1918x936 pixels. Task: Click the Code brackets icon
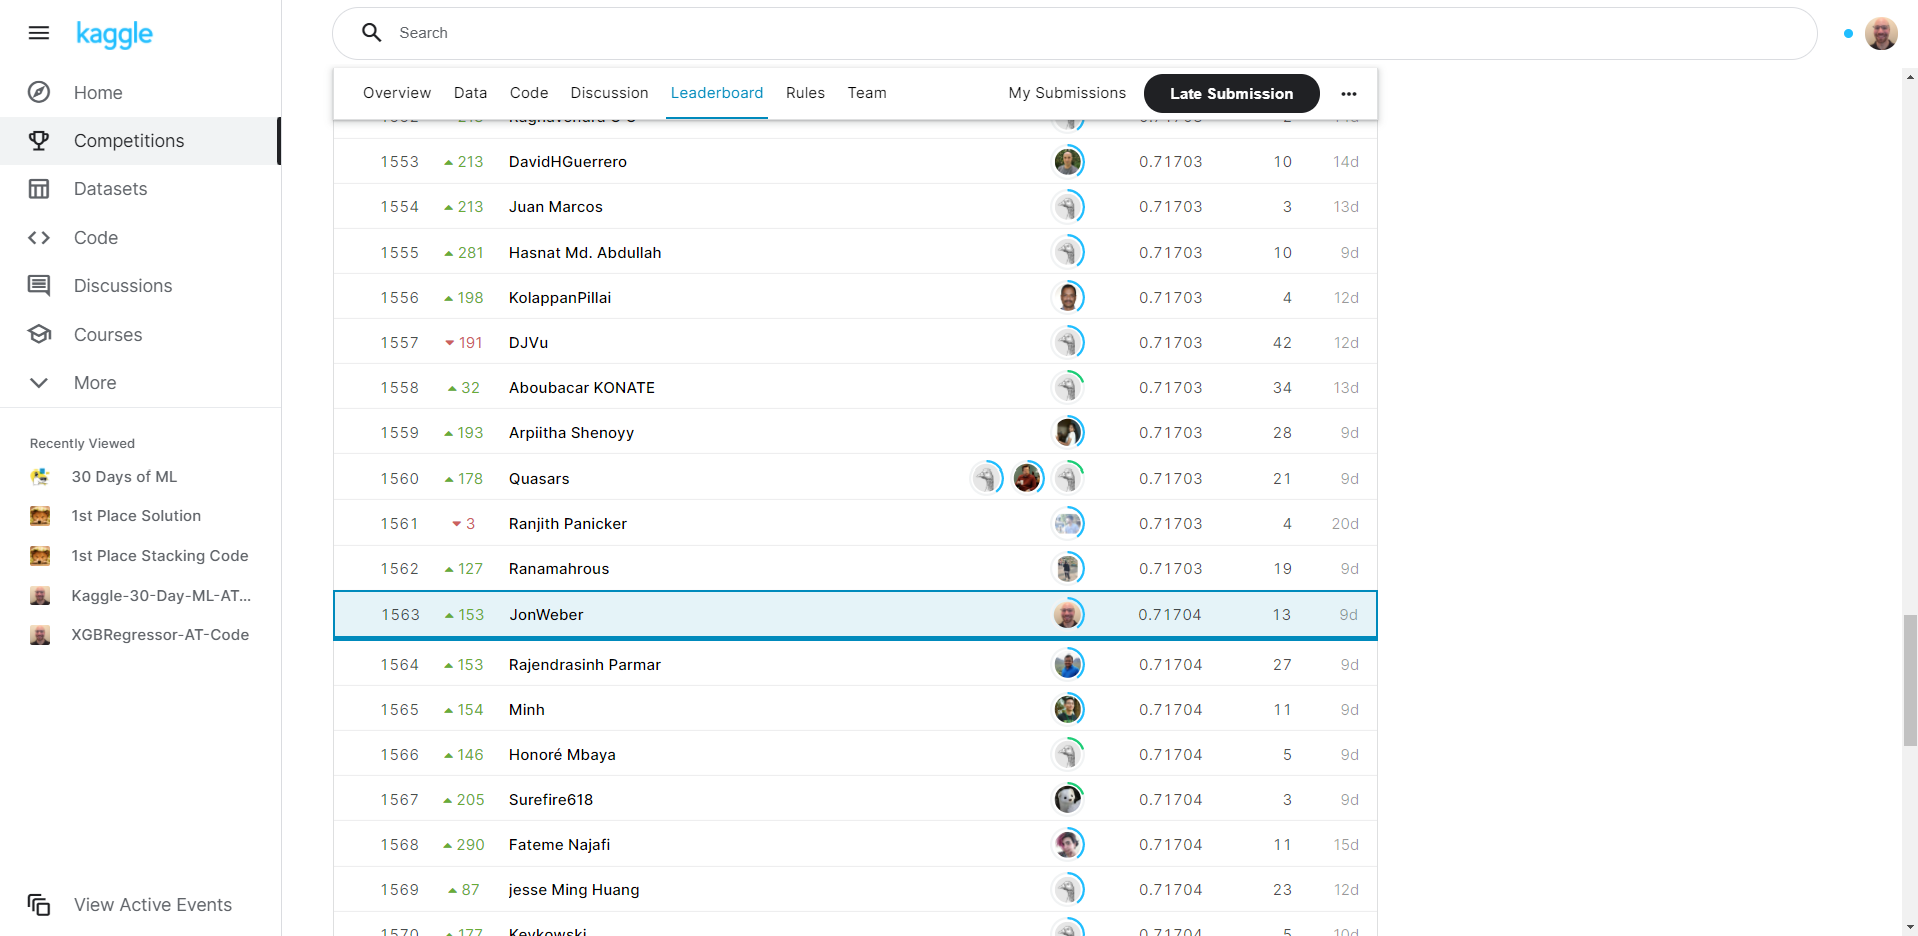point(39,237)
